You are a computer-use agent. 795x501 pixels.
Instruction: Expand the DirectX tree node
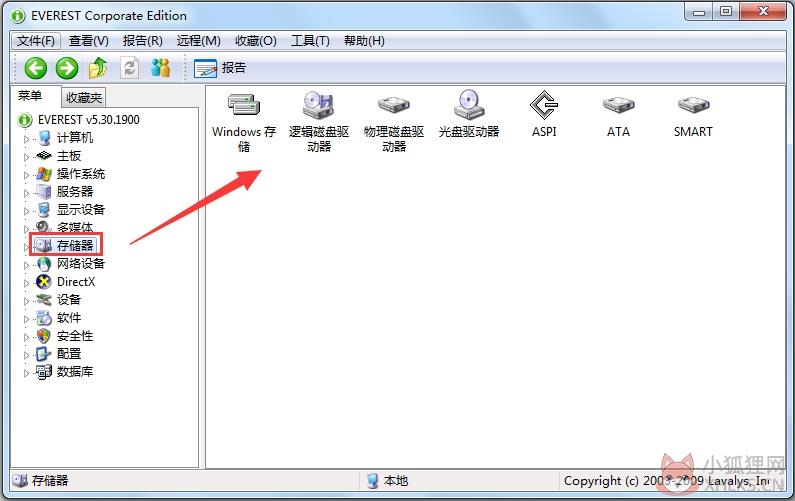[x=26, y=282]
